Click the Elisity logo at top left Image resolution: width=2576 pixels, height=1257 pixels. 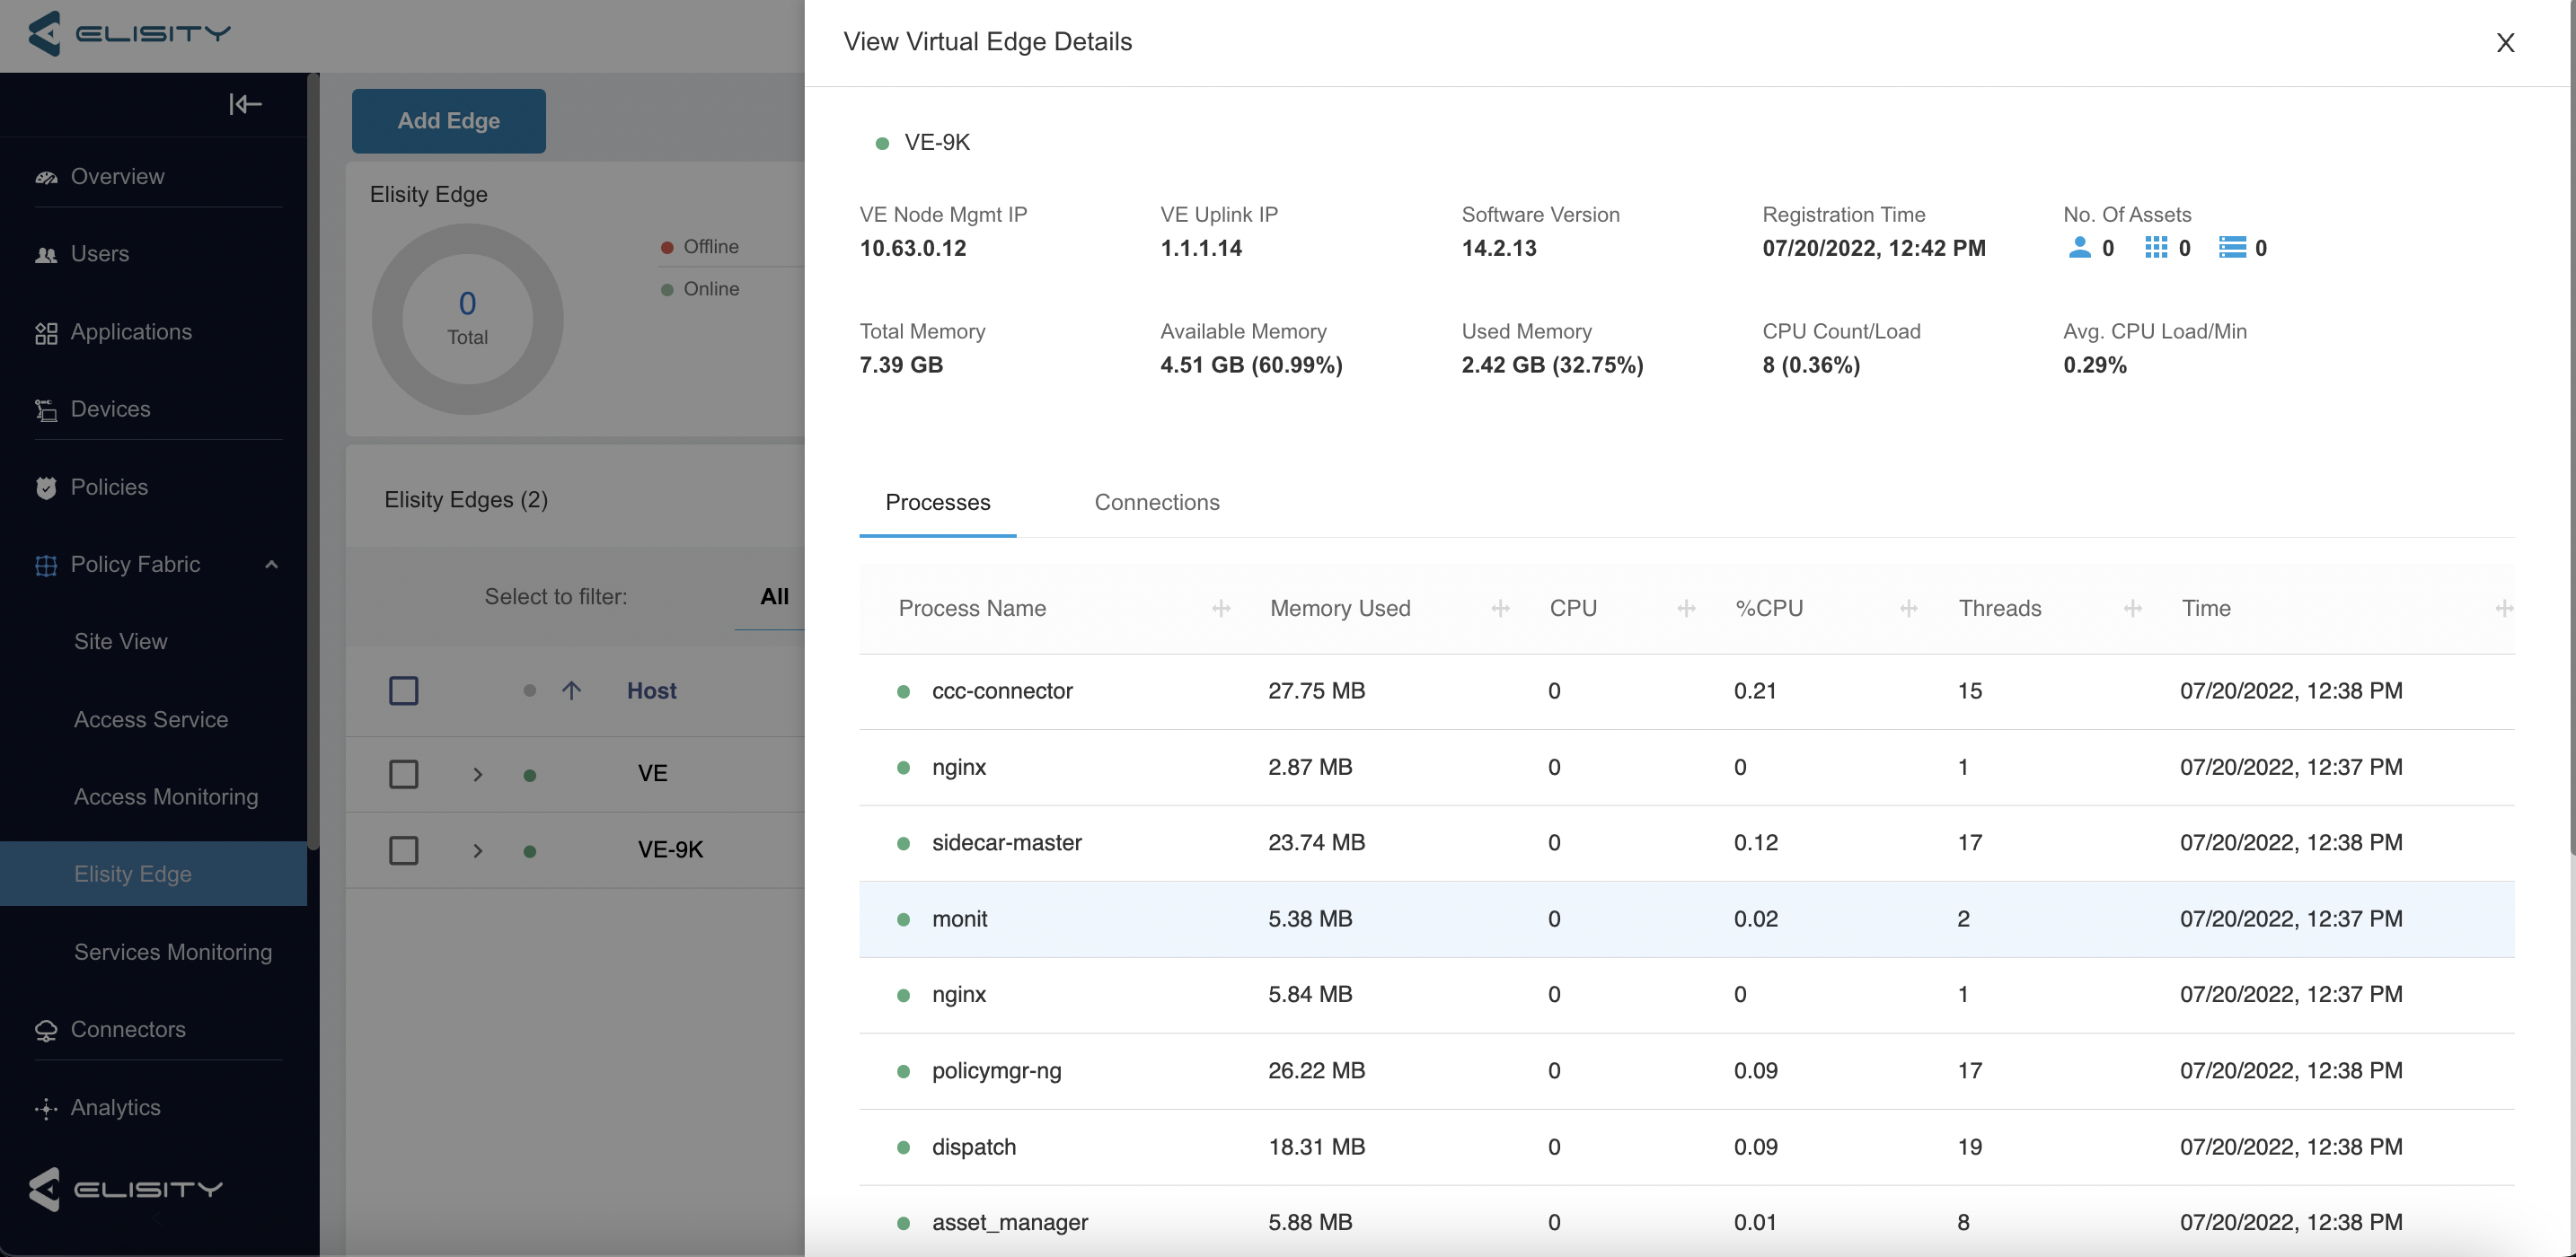[130, 34]
